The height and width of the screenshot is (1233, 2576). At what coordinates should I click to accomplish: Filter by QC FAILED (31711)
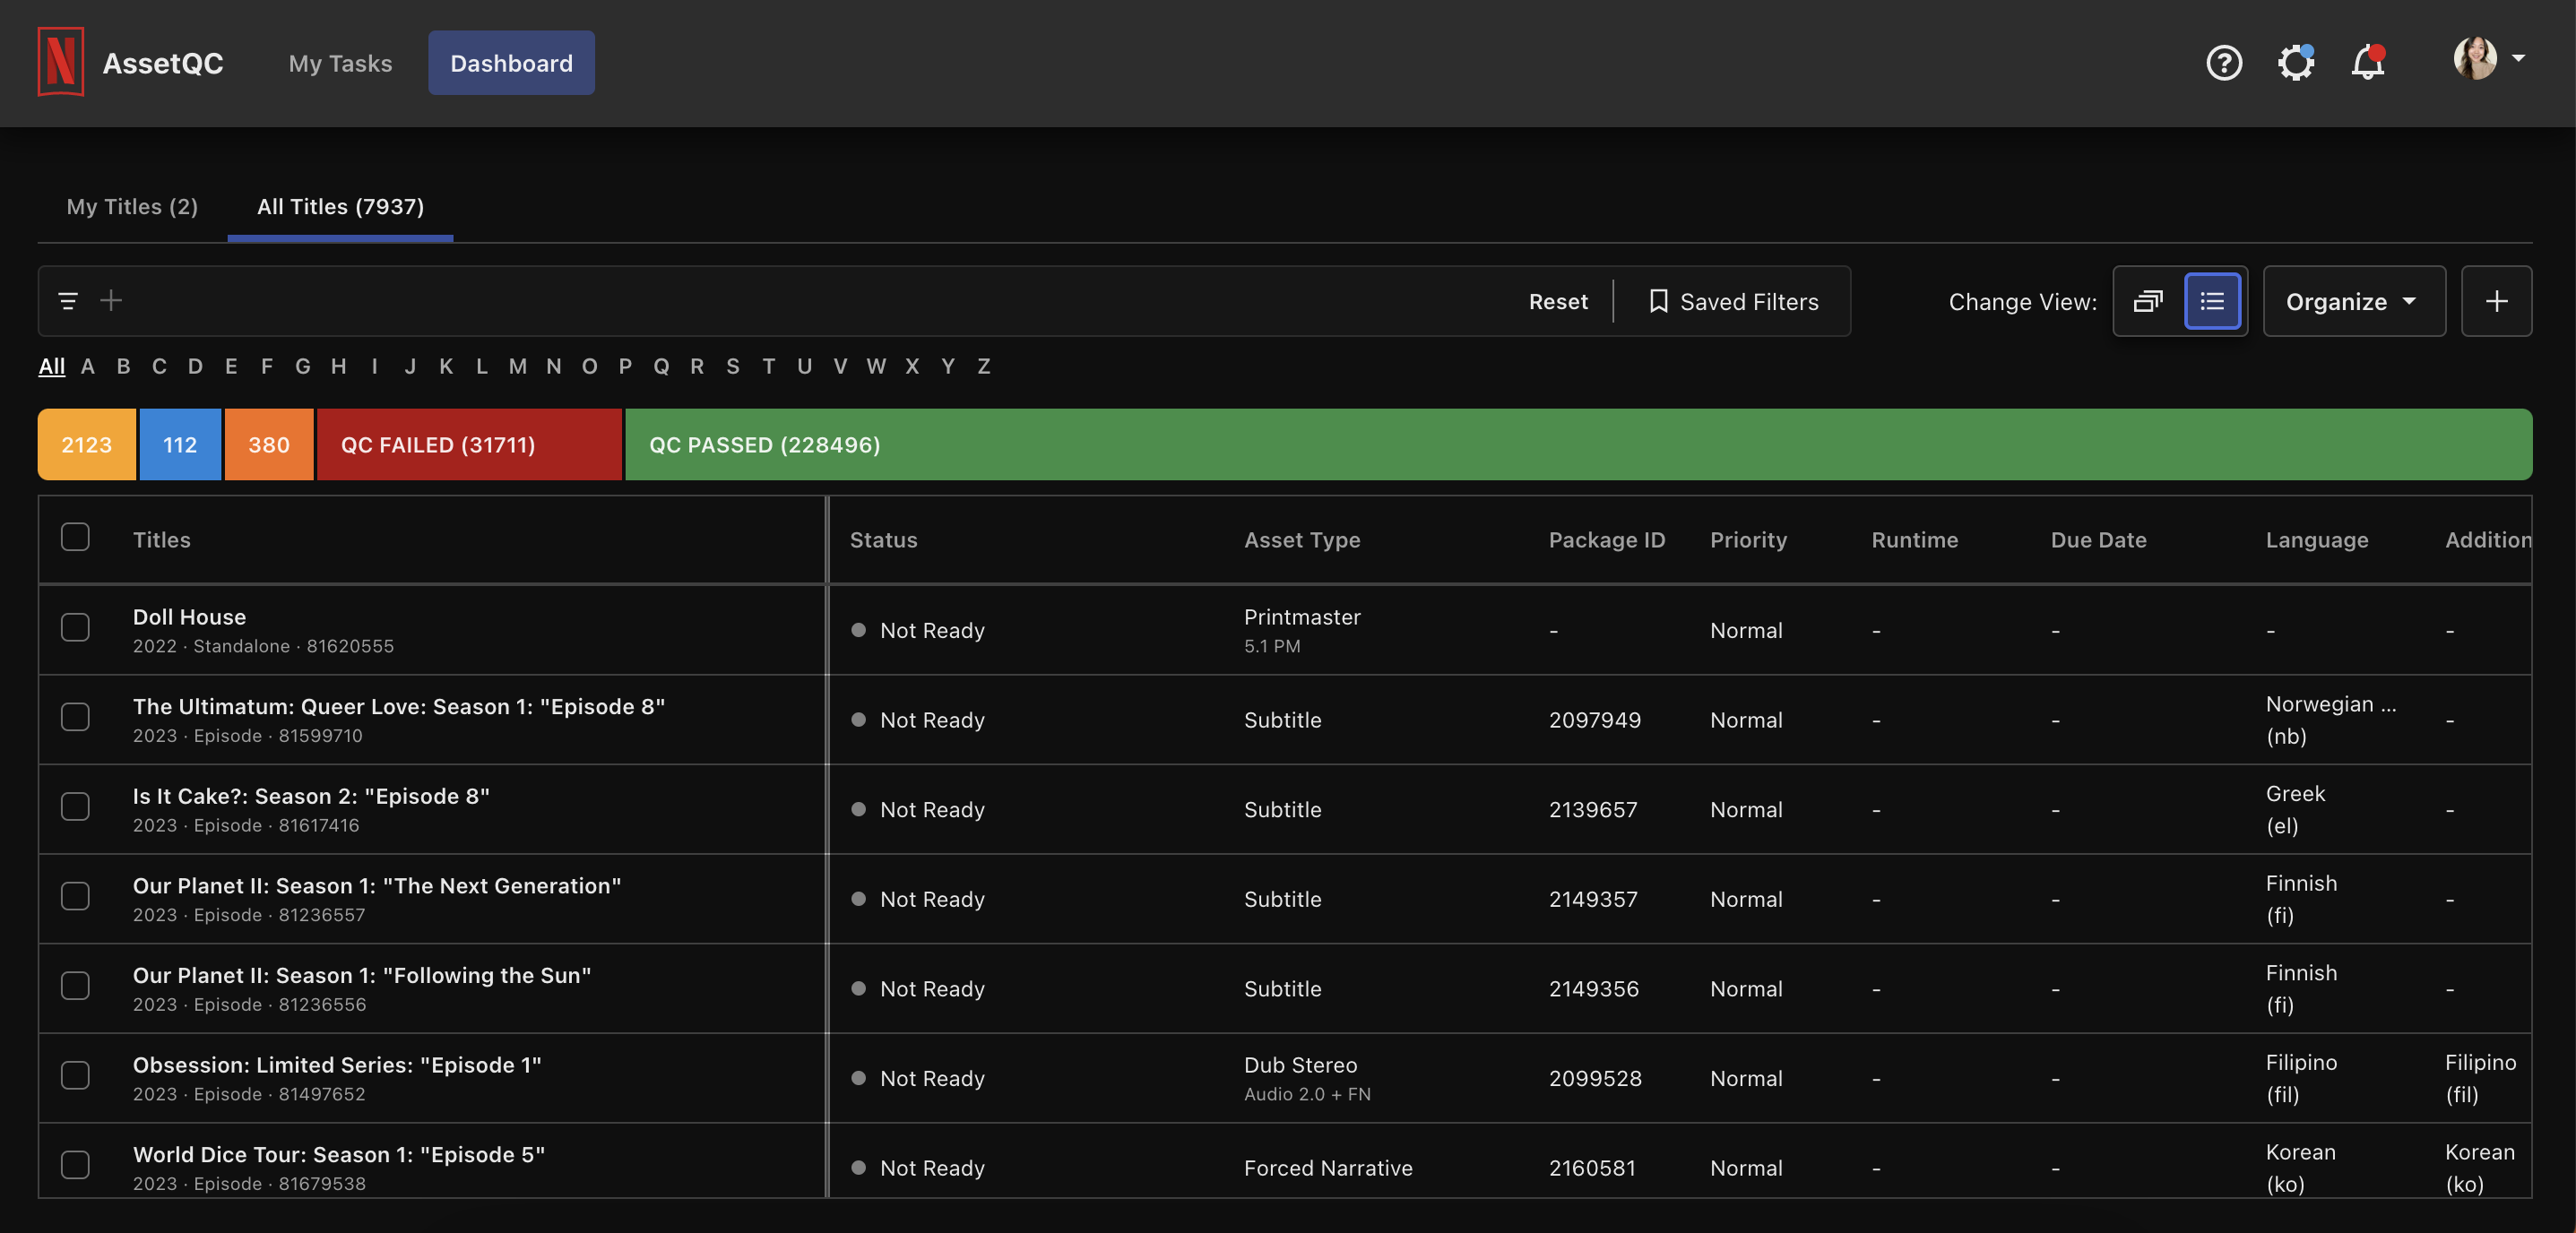[x=469, y=444]
